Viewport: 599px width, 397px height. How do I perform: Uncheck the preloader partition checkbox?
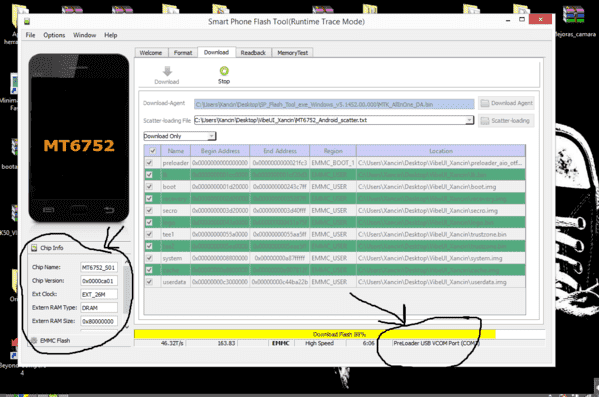[149, 162]
